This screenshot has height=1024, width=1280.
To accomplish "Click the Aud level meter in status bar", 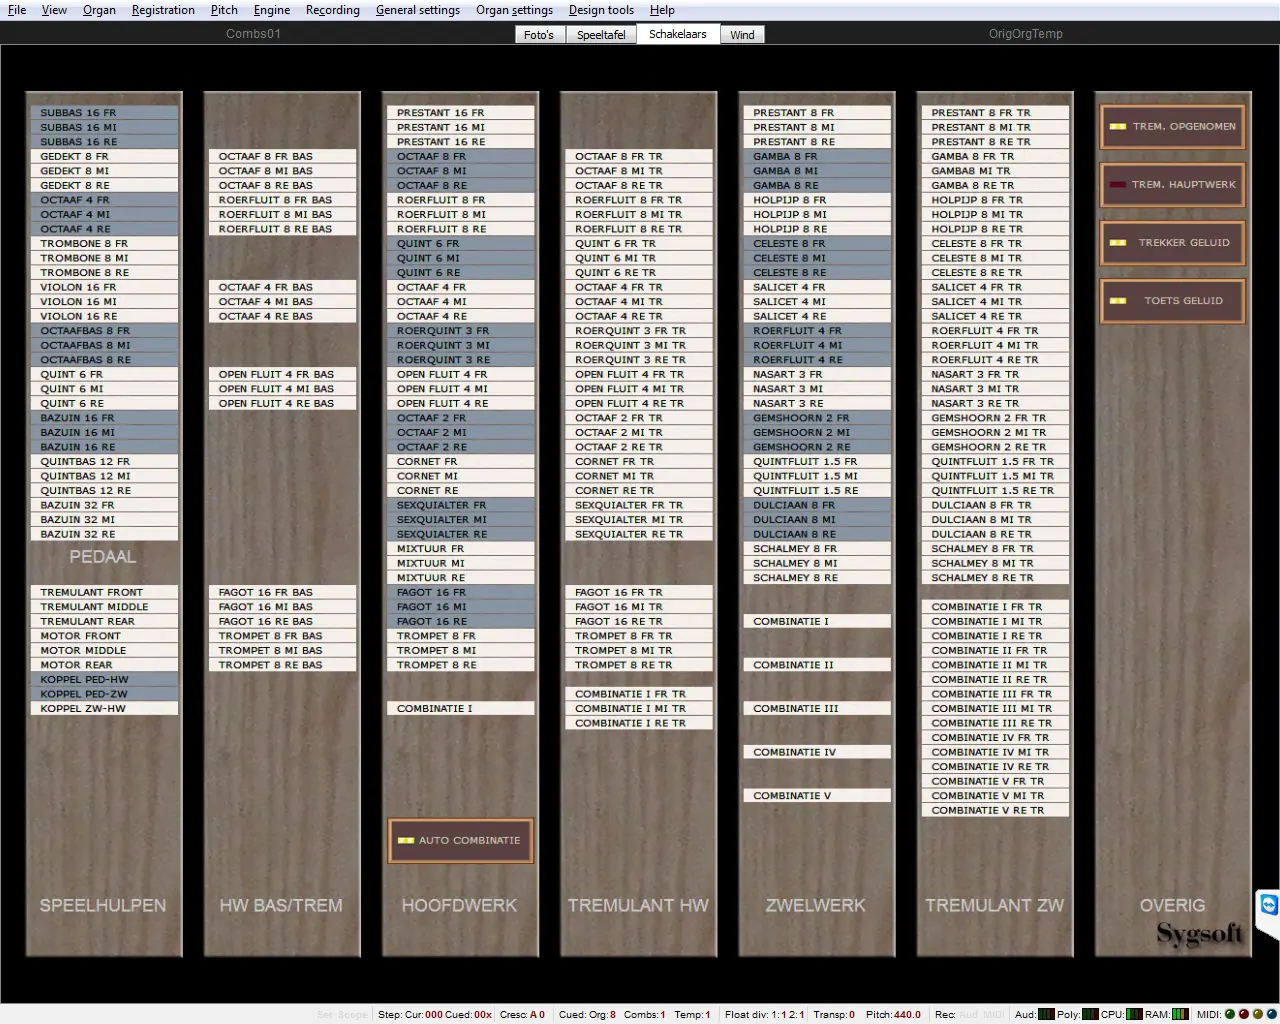I will tap(1046, 1014).
